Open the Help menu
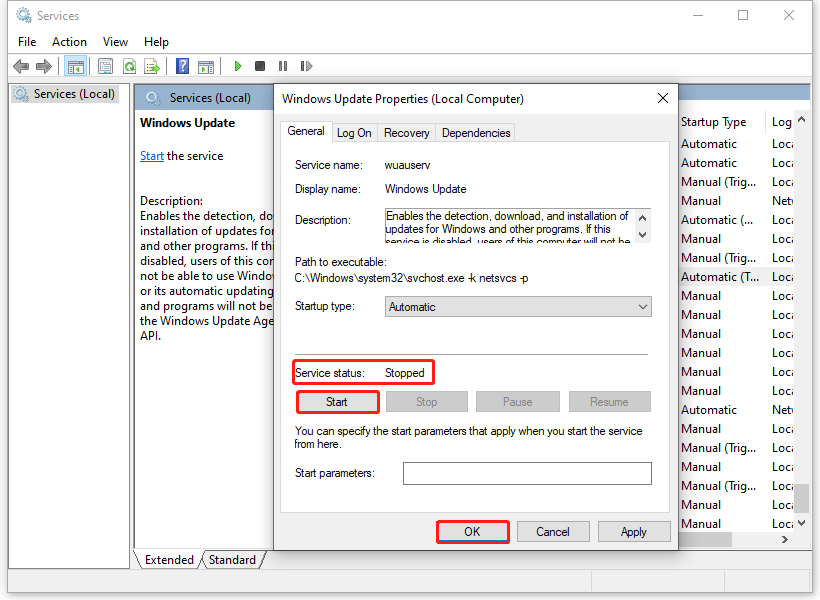This screenshot has width=820, height=600. click(156, 42)
